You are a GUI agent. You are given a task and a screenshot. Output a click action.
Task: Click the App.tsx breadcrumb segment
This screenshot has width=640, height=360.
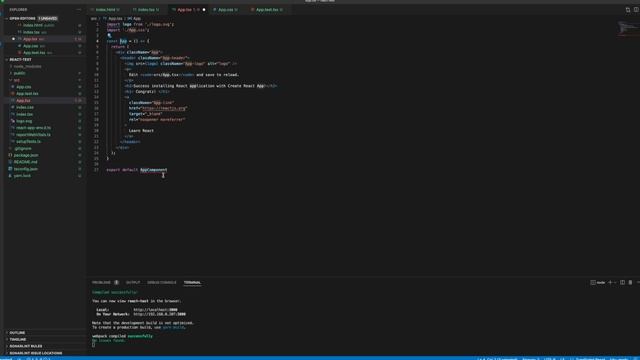click(113, 19)
